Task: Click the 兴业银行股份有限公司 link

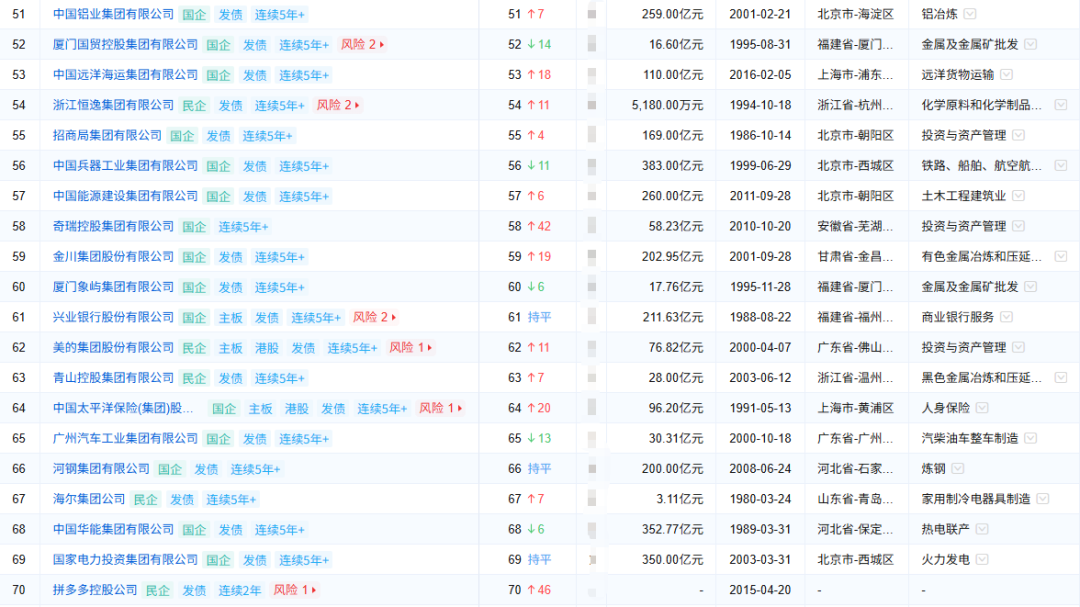Action: pyautogui.click(x=113, y=317)
